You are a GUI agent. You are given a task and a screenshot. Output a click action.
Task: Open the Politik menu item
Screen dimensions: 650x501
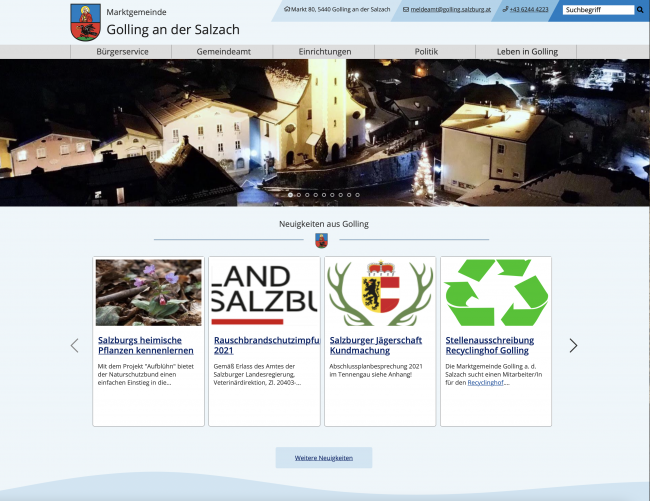426,51
